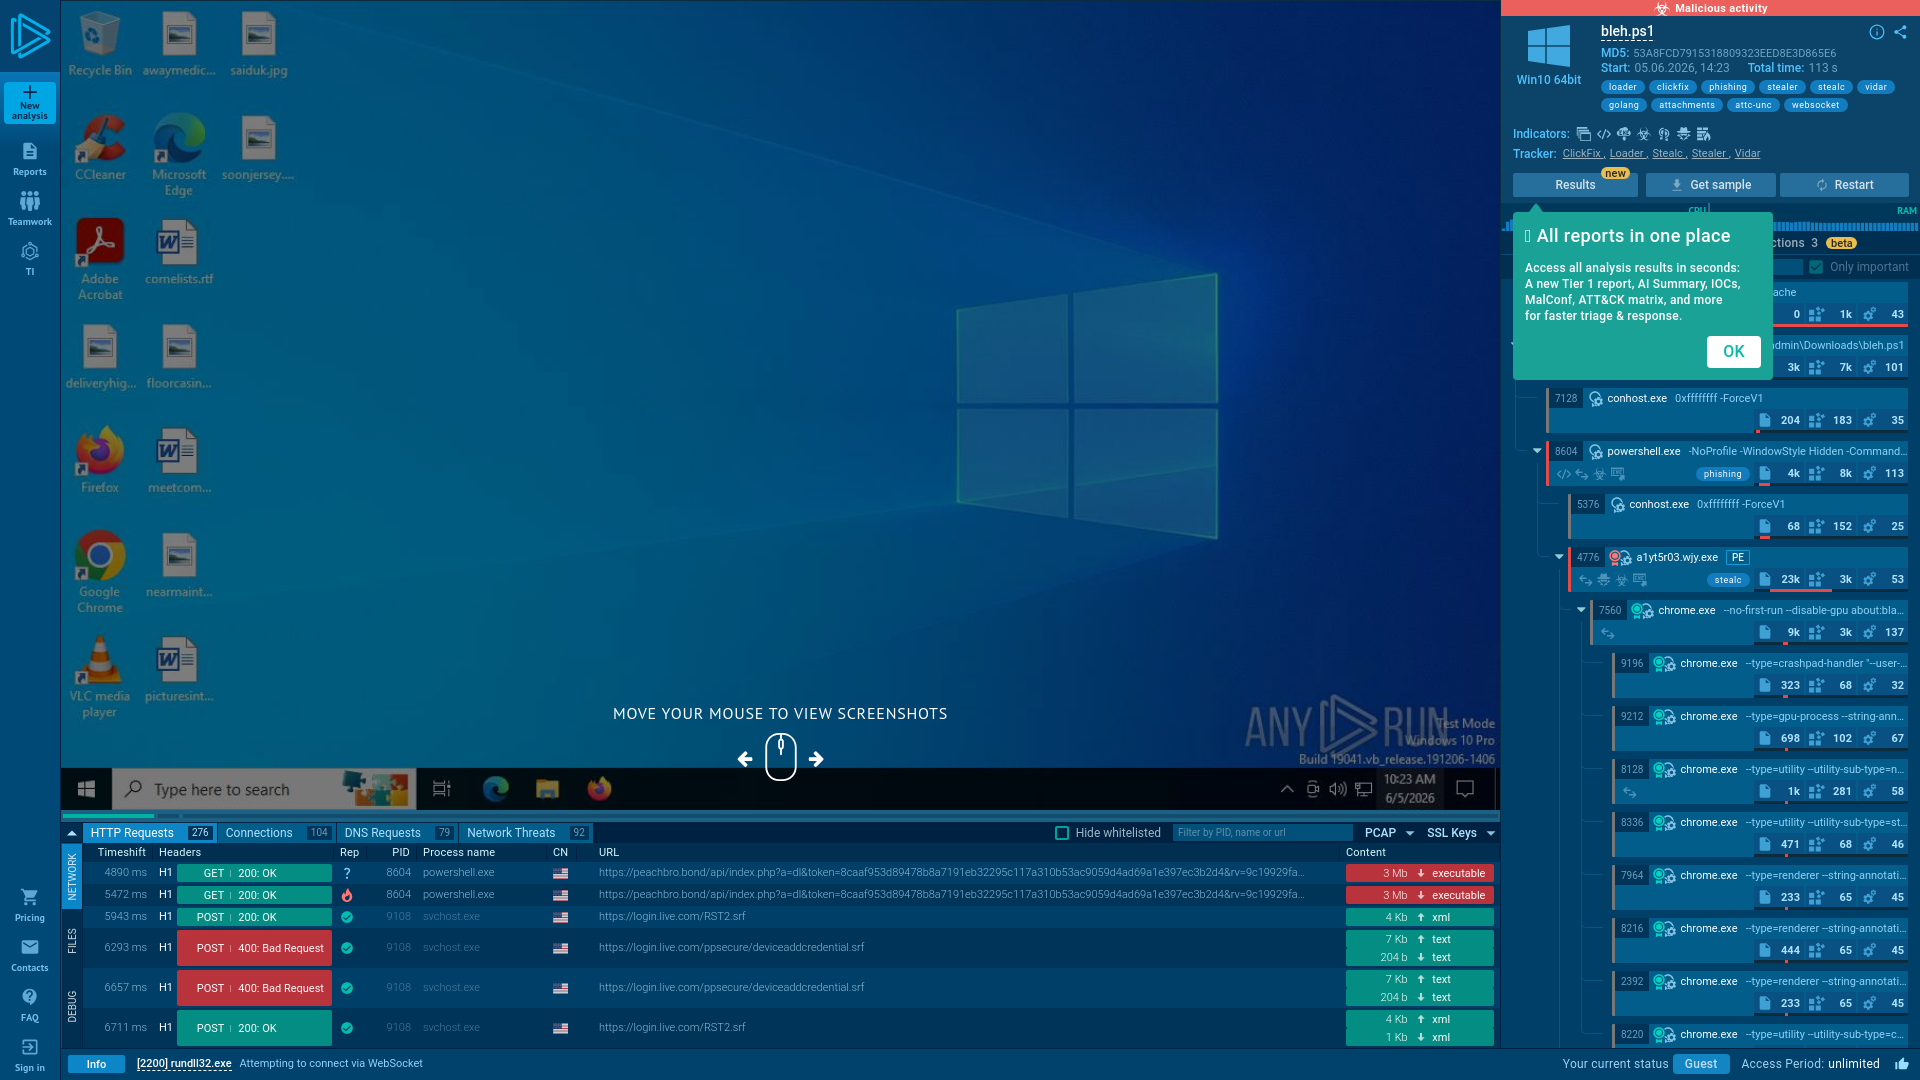The height and width of the screenshot is (1080, 1920).
Task: Click the Restart button
Action: point(1844,185)
